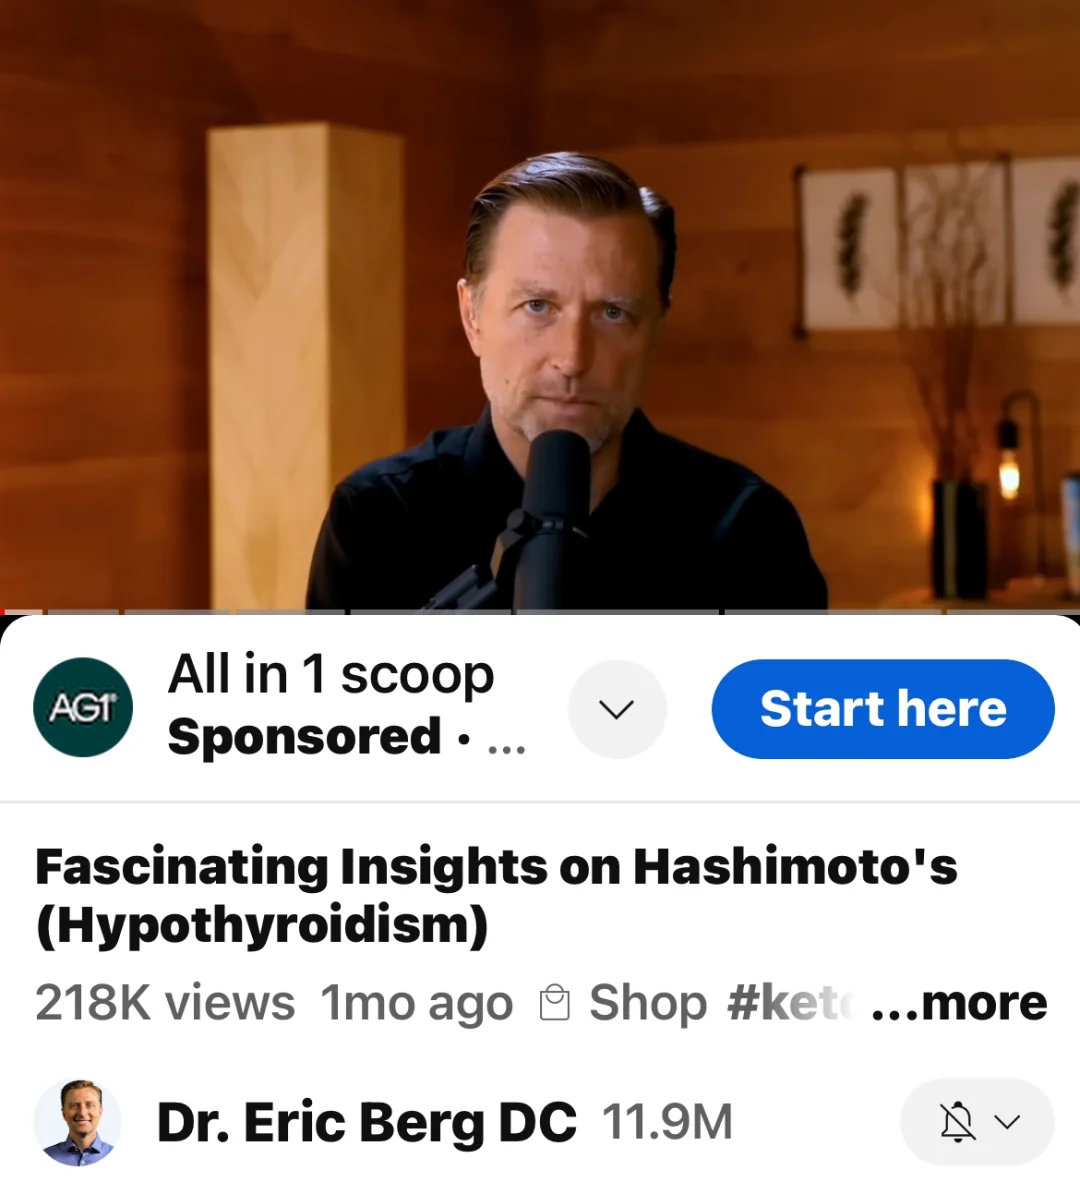1080x1182 pixels.
Task: Tap the 1mo ago upload date
Action: (417, 1003)
